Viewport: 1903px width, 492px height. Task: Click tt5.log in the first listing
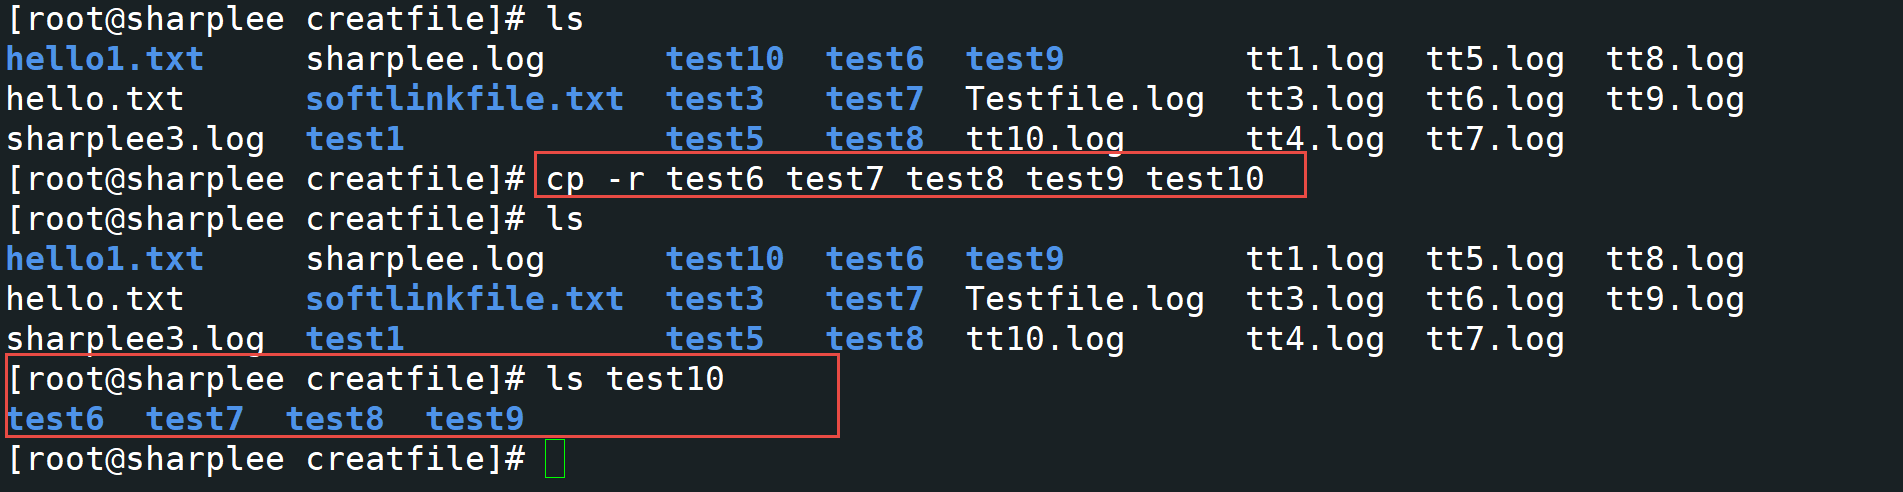(x=1495, y=59)
